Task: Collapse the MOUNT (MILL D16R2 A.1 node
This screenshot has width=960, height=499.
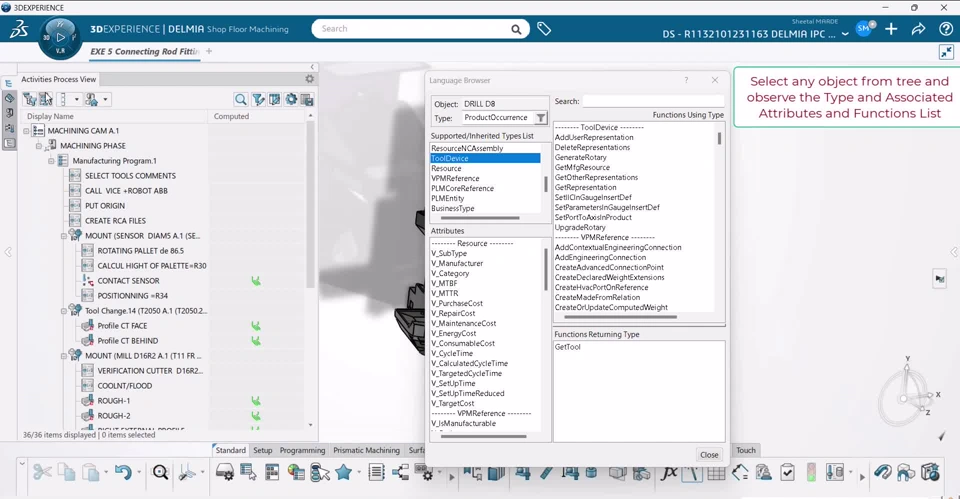Action: [x=64, y=356]
